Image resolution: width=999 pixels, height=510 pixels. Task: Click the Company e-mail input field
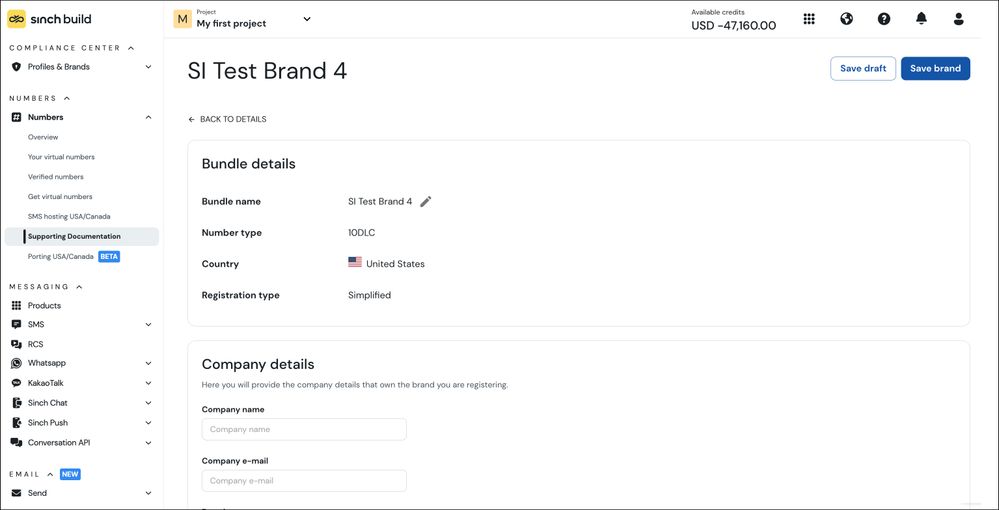click(304, 481)
